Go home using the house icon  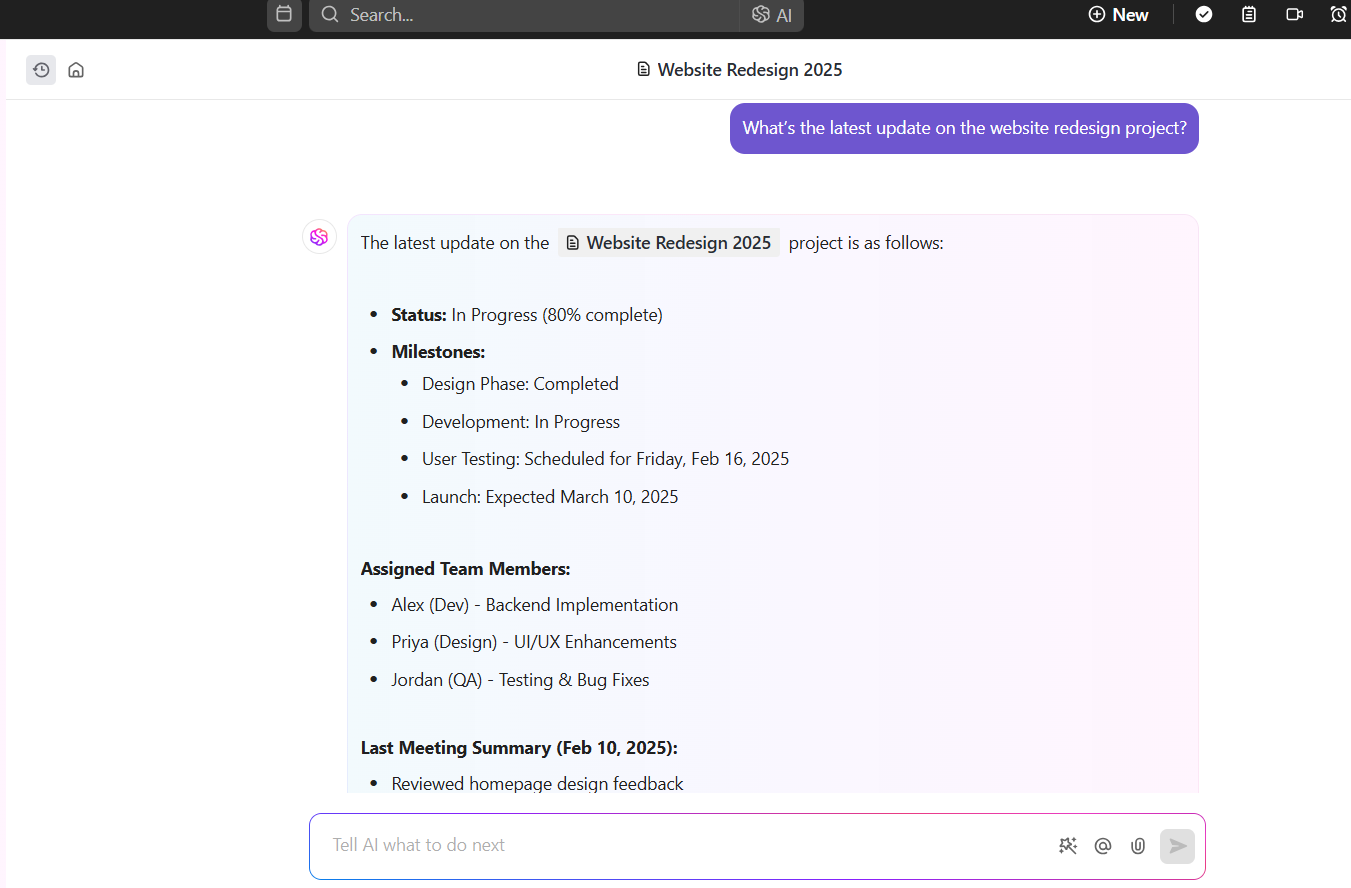click(x=76, y=69)
